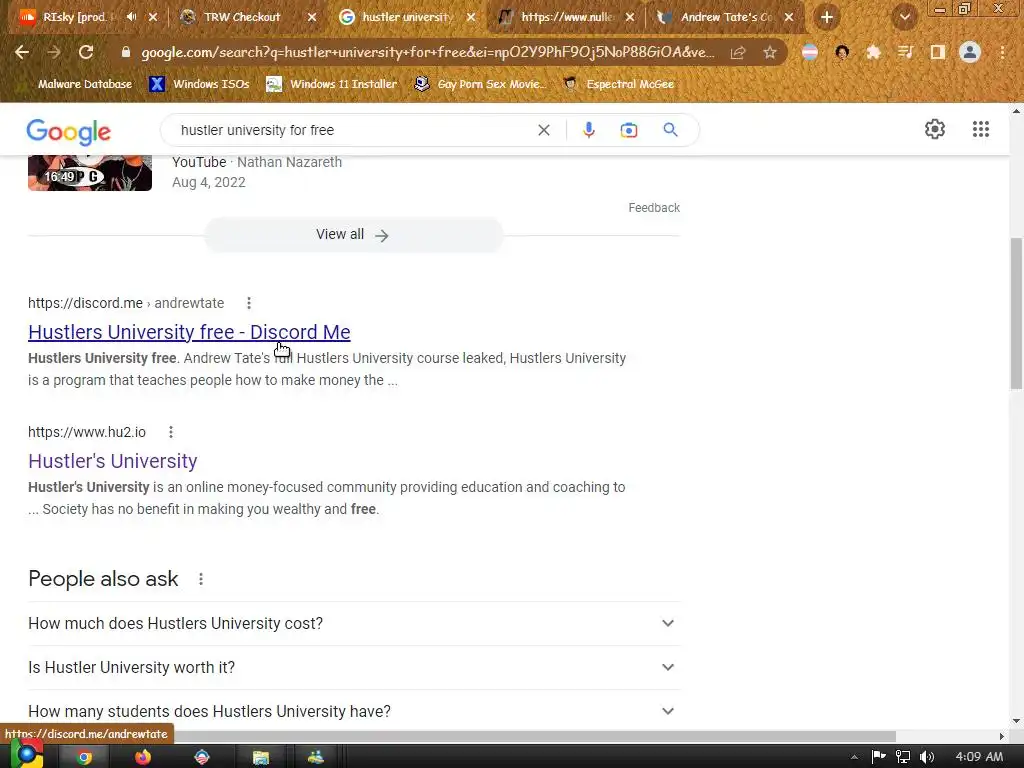Screen dimensions: 1024x768
Task: Select the hustler university Google tab
Action: point(406,17)
